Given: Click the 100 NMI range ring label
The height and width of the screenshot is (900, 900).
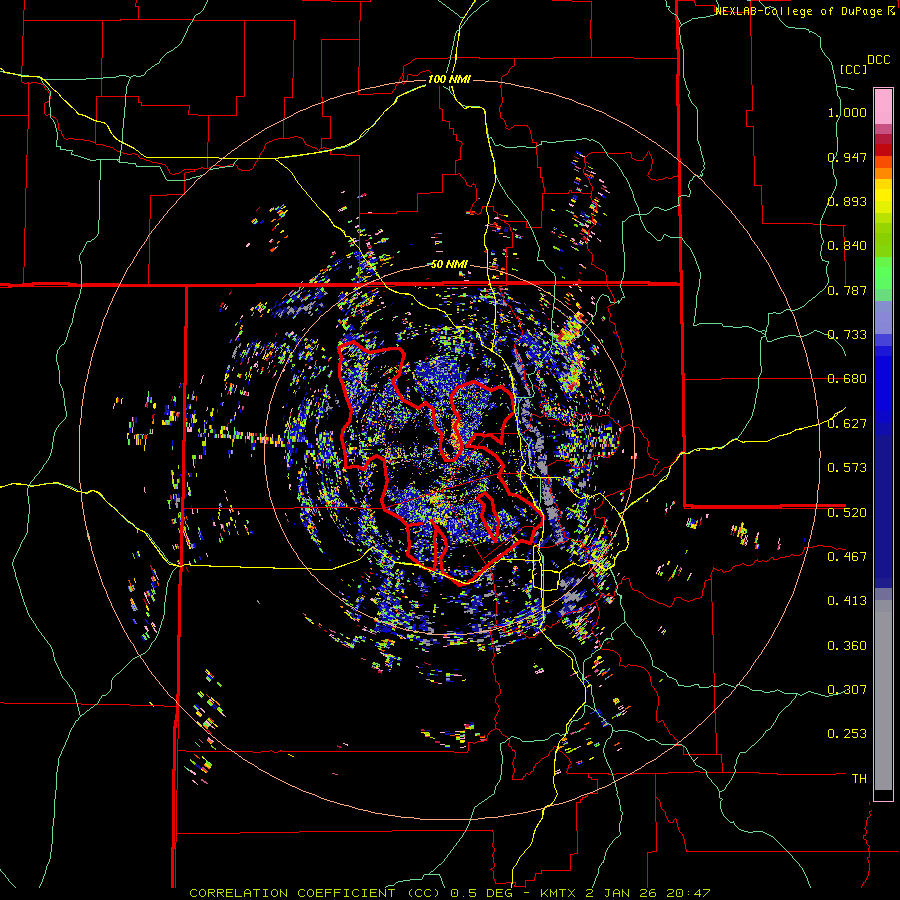Looking at the screenshot, I should point(449,79).
